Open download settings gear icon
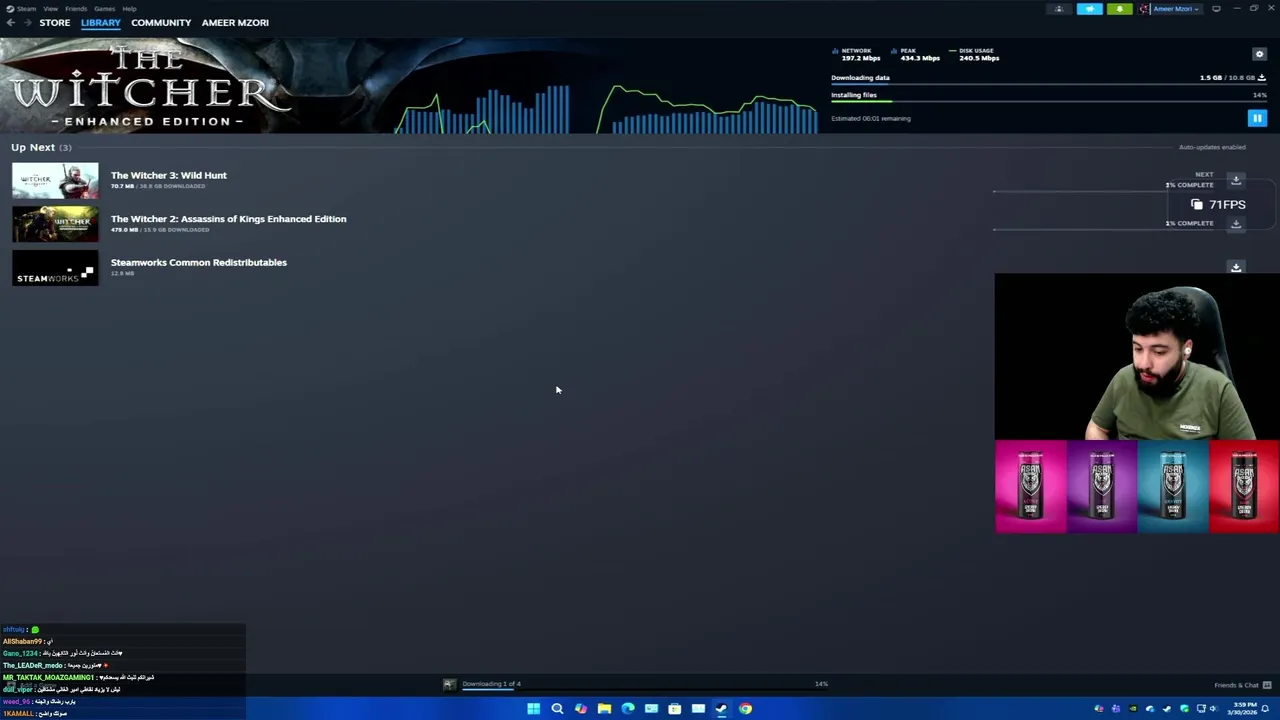 click(1259, 54)
